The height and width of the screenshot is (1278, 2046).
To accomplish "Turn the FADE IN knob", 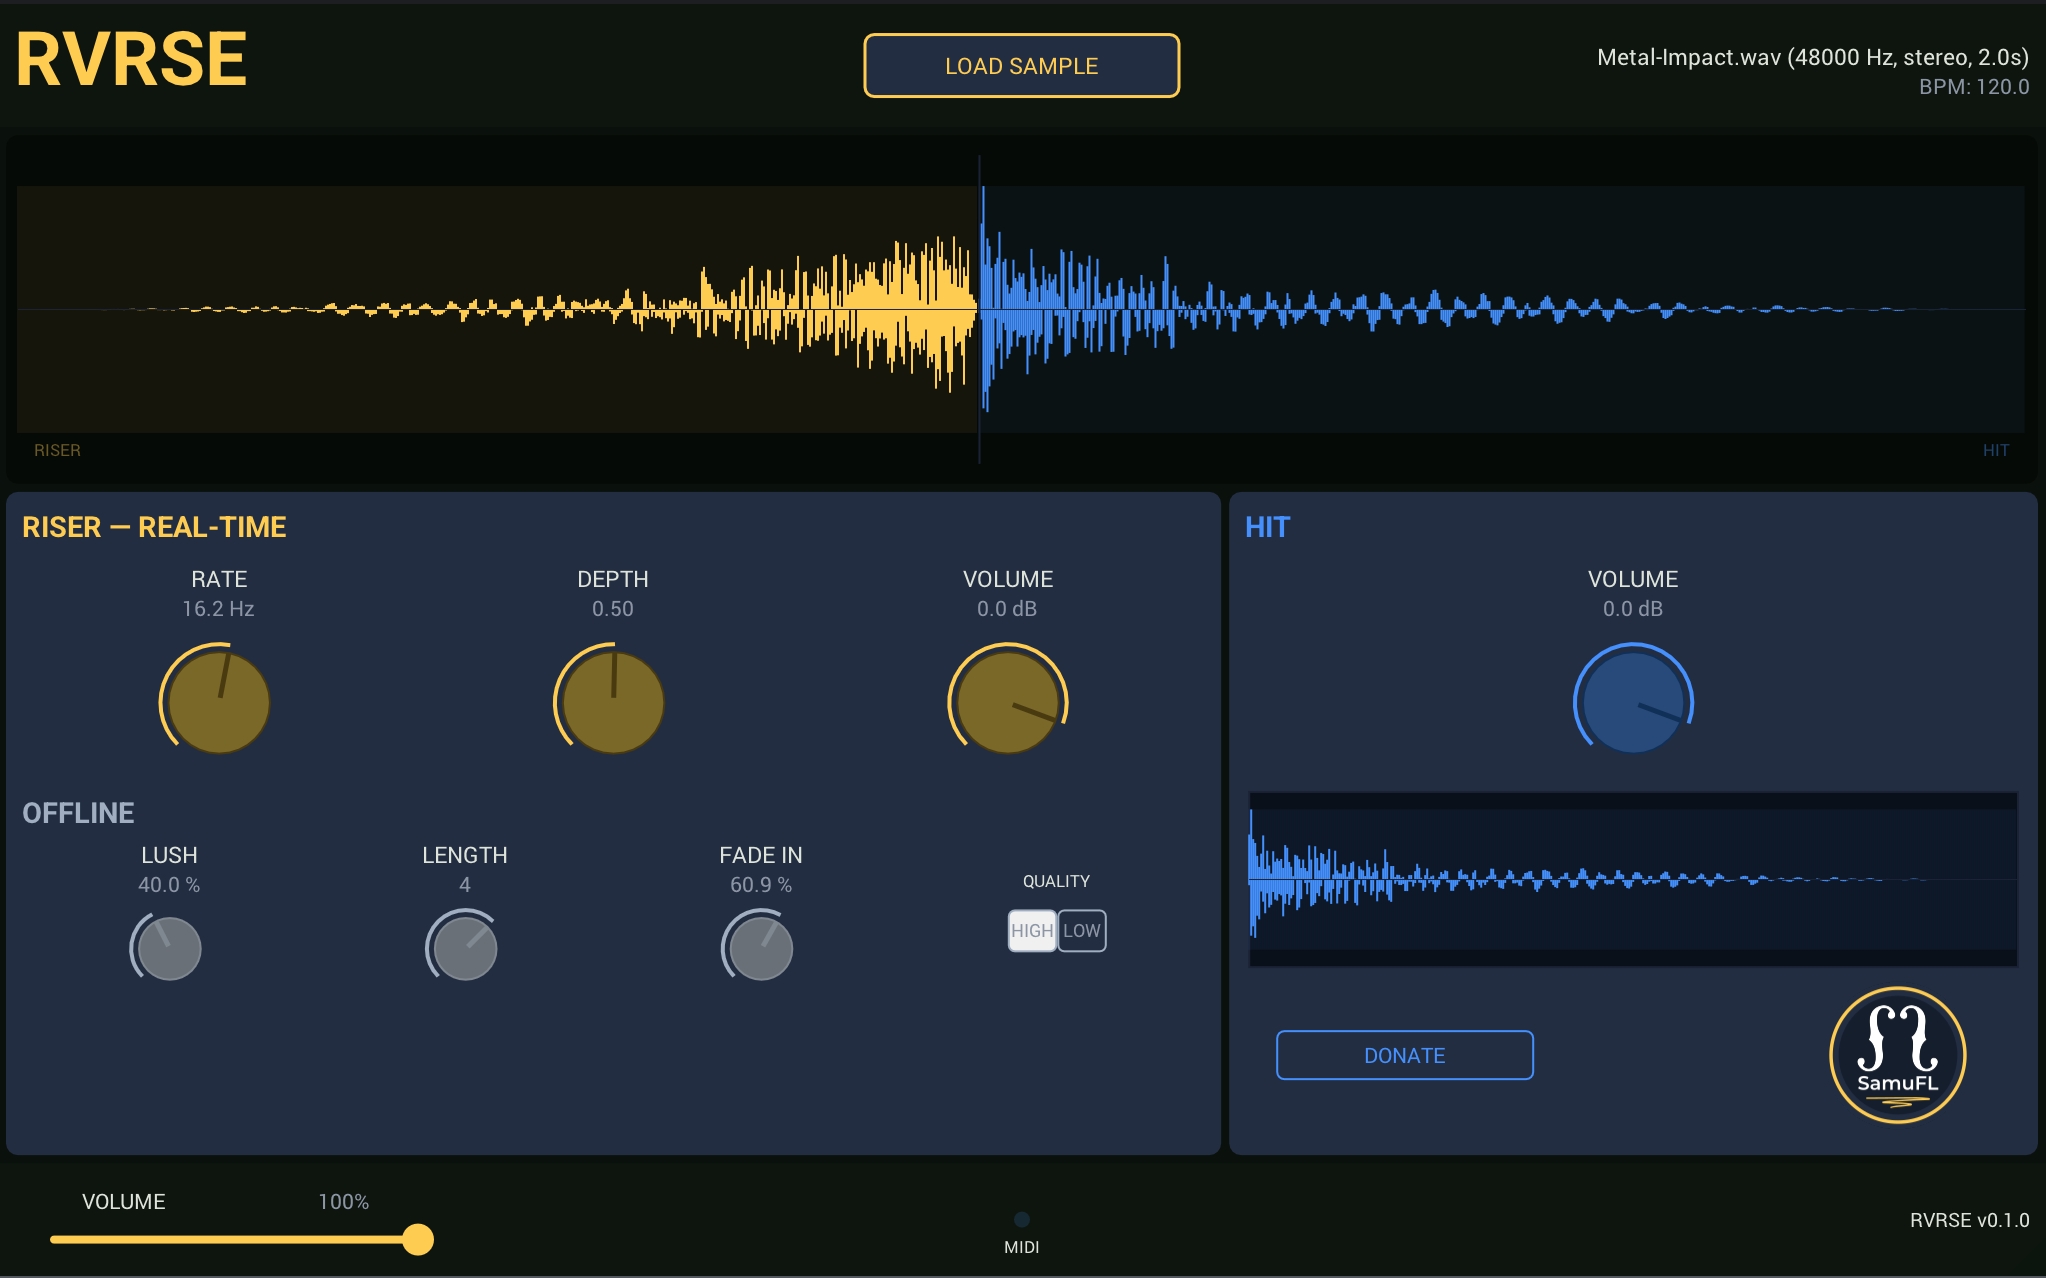I will click(x=759, y=947).
